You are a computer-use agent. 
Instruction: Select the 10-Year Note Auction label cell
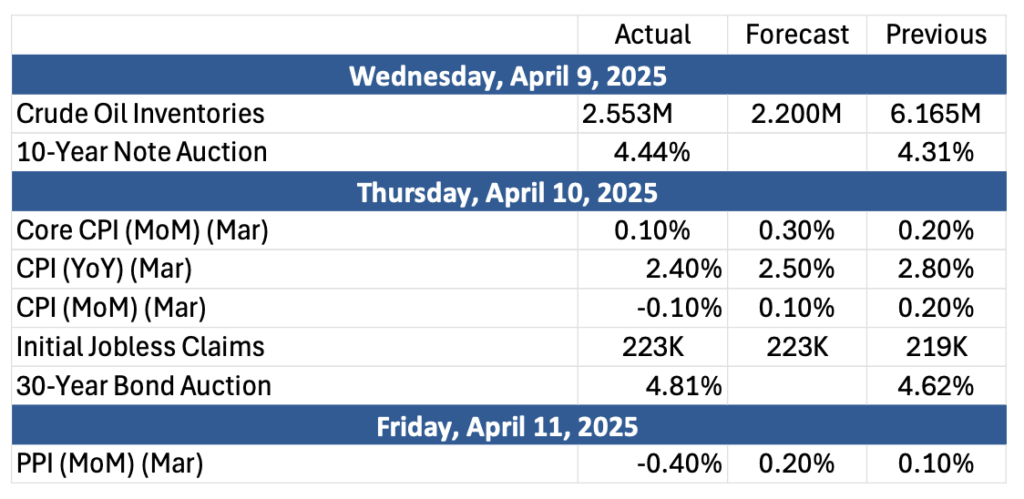295,152
